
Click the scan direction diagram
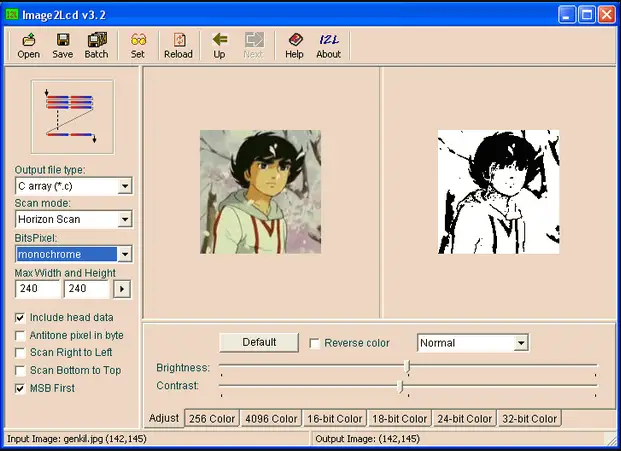click(x=72, y=117)
